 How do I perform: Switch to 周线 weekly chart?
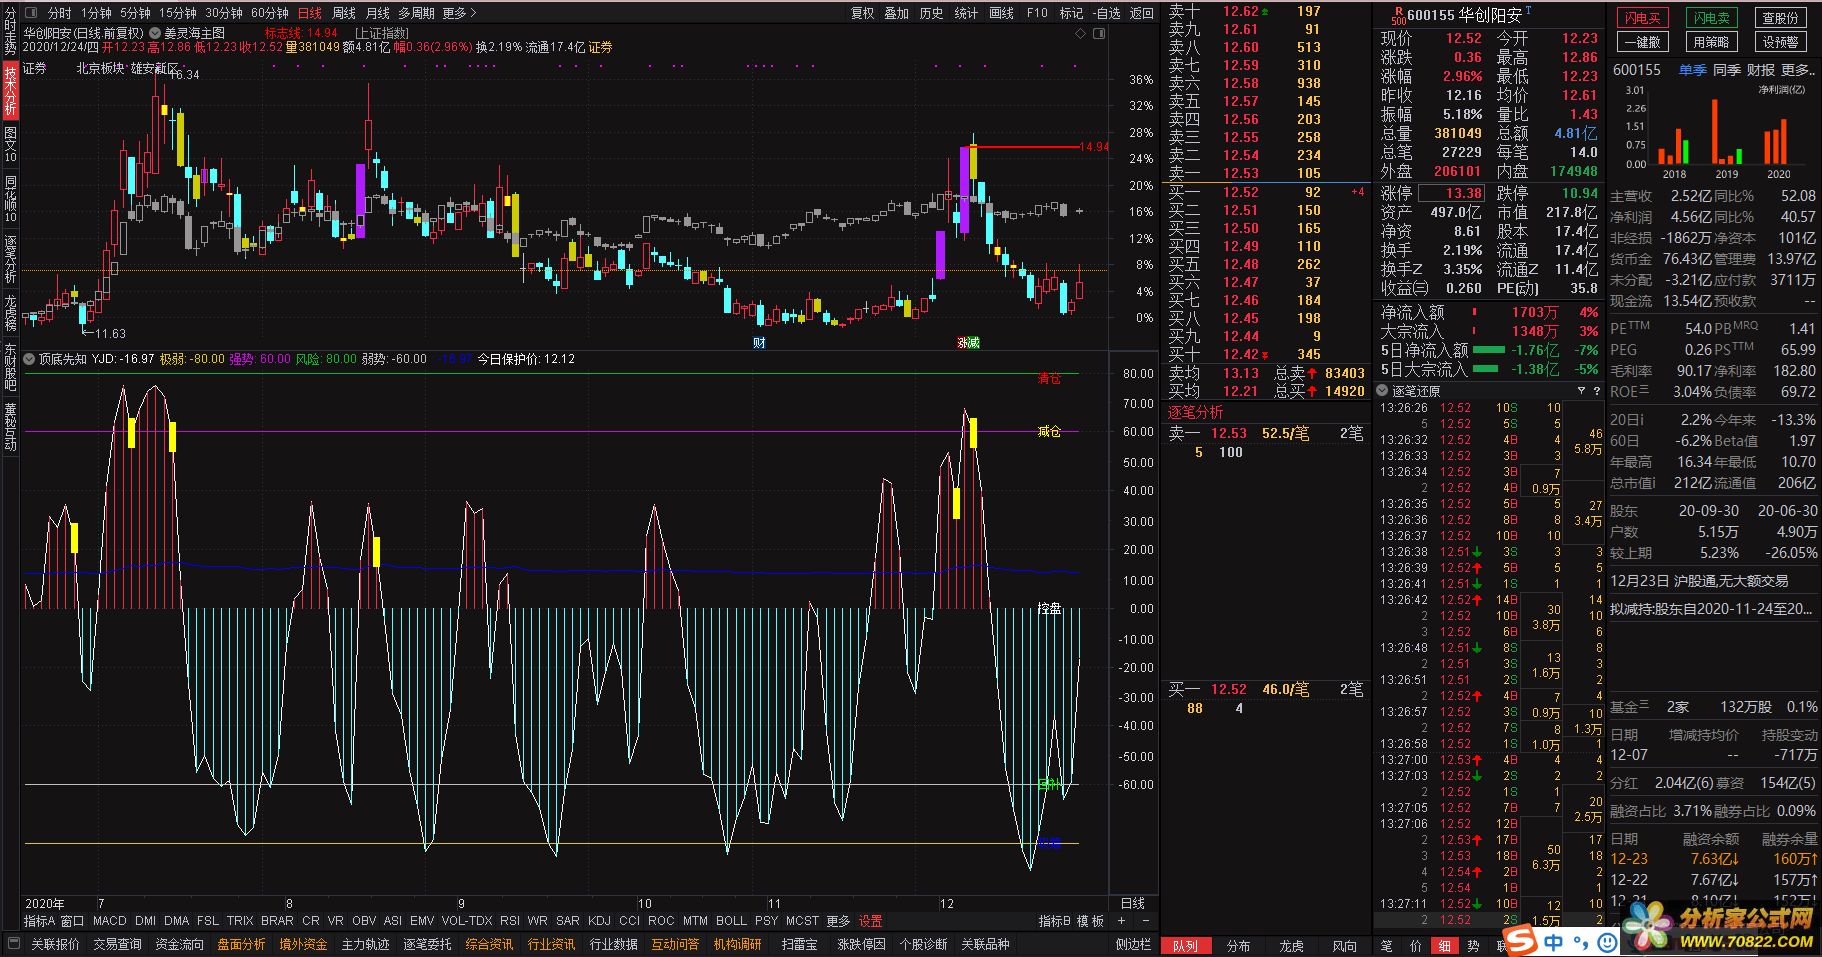click(x=344, y=13)
